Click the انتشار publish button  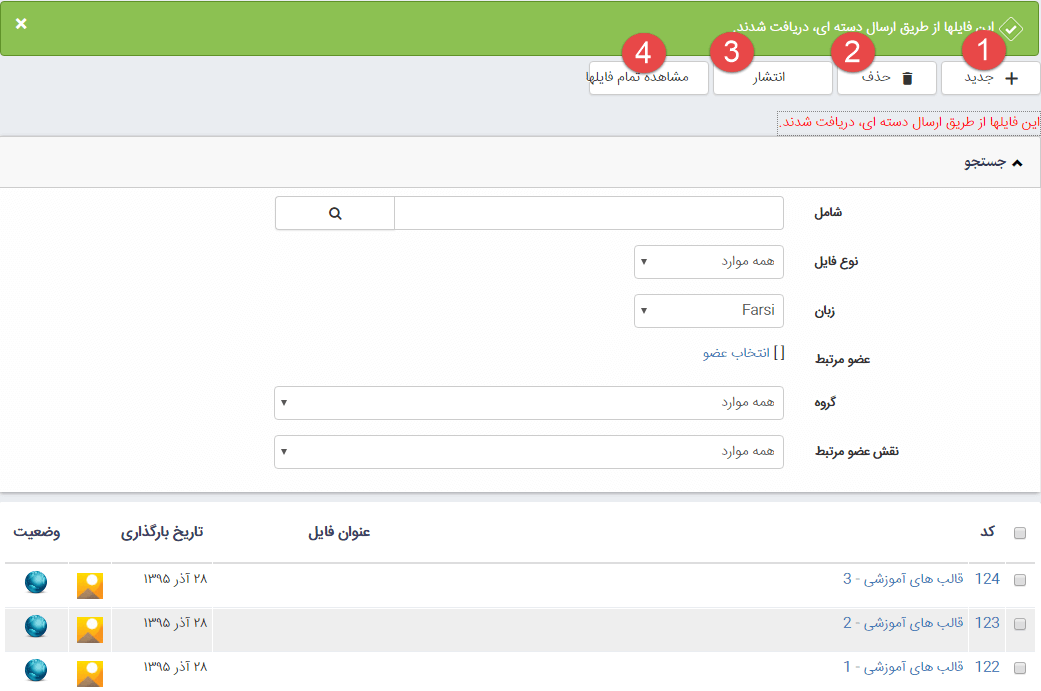(772, 78)
